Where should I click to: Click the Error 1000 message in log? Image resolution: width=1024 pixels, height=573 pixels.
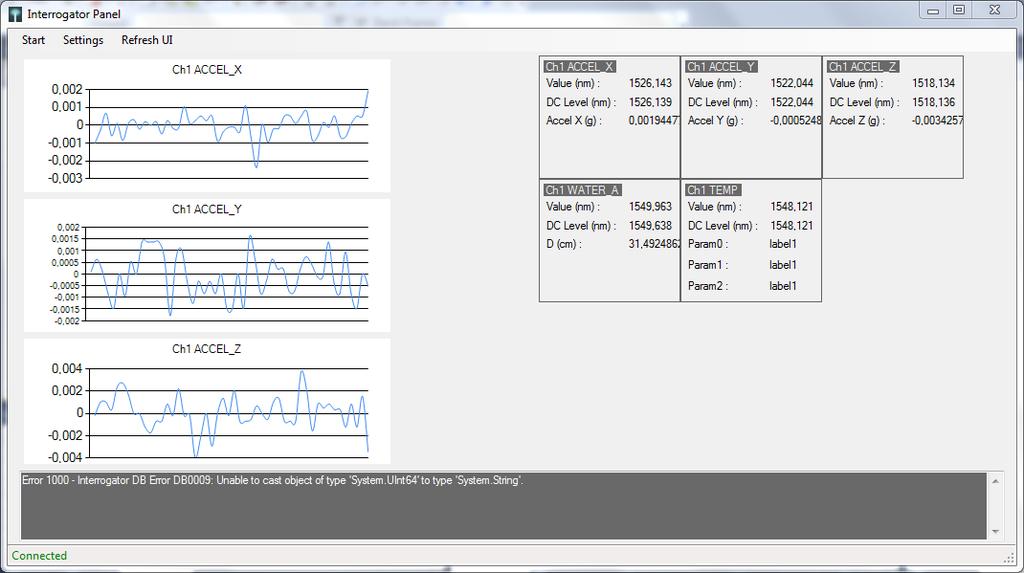tap(273, 480)
